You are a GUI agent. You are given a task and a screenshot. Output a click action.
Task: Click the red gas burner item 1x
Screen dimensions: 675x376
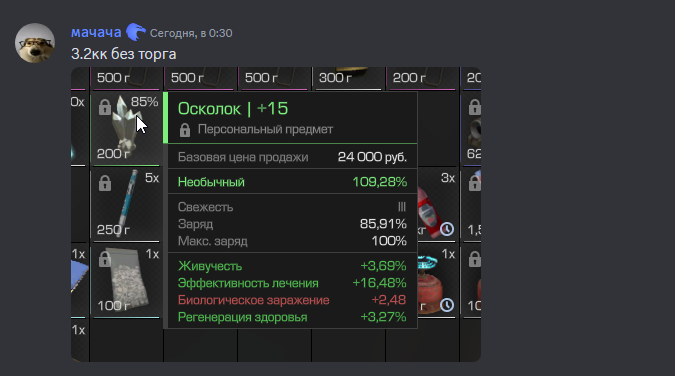coord(436,280)
